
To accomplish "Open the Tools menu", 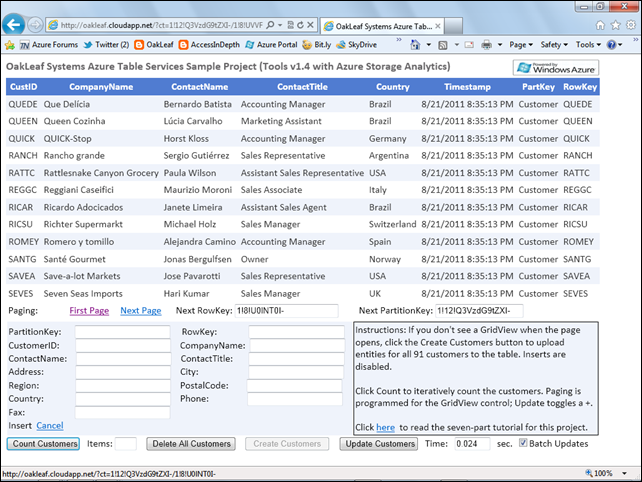I will pos(588,45).
